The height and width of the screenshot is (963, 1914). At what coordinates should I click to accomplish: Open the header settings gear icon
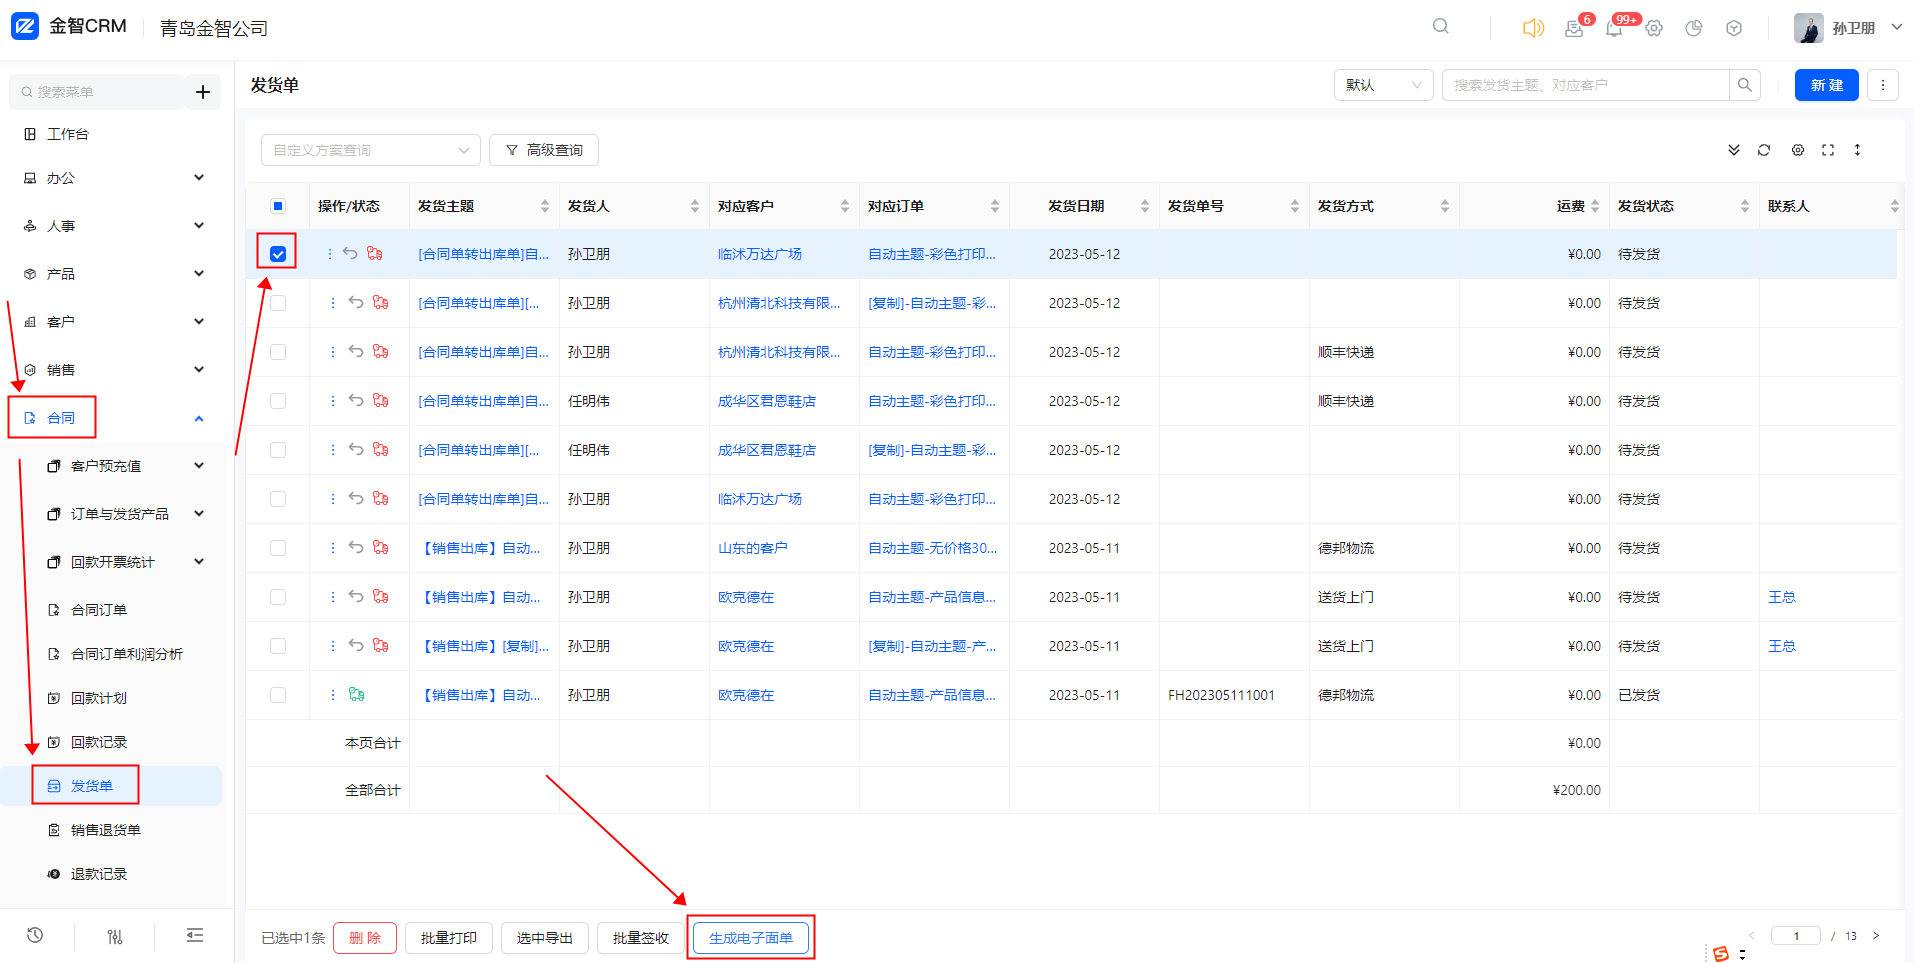[1654, 28]
